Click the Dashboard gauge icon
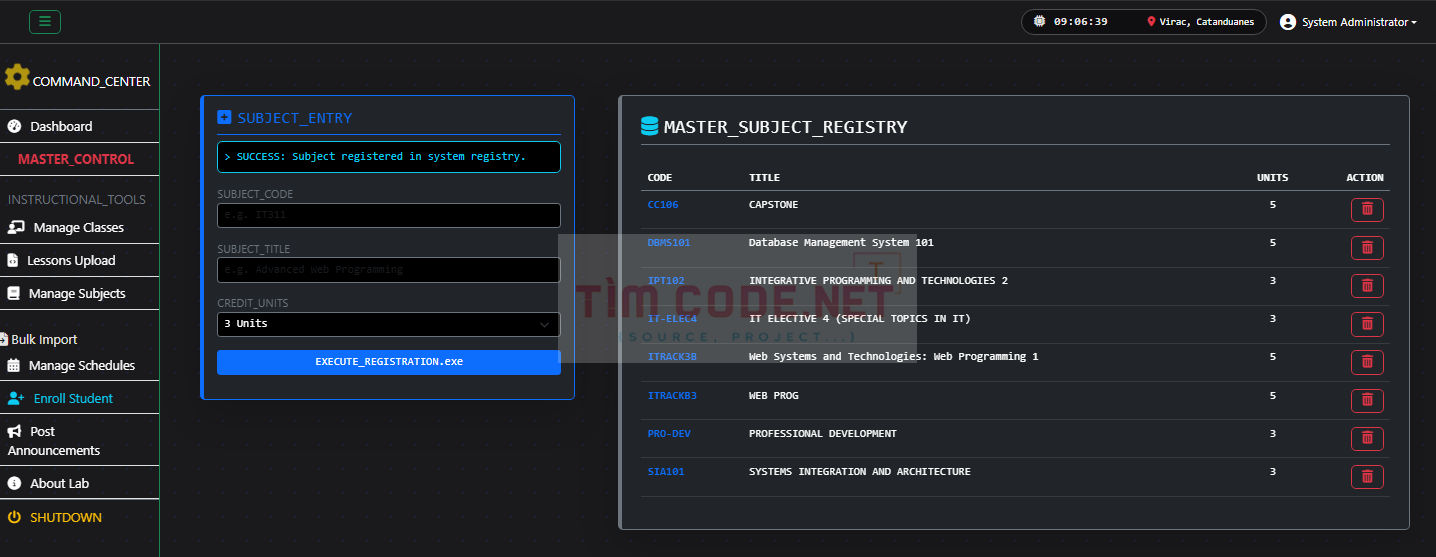 [14, 126]
